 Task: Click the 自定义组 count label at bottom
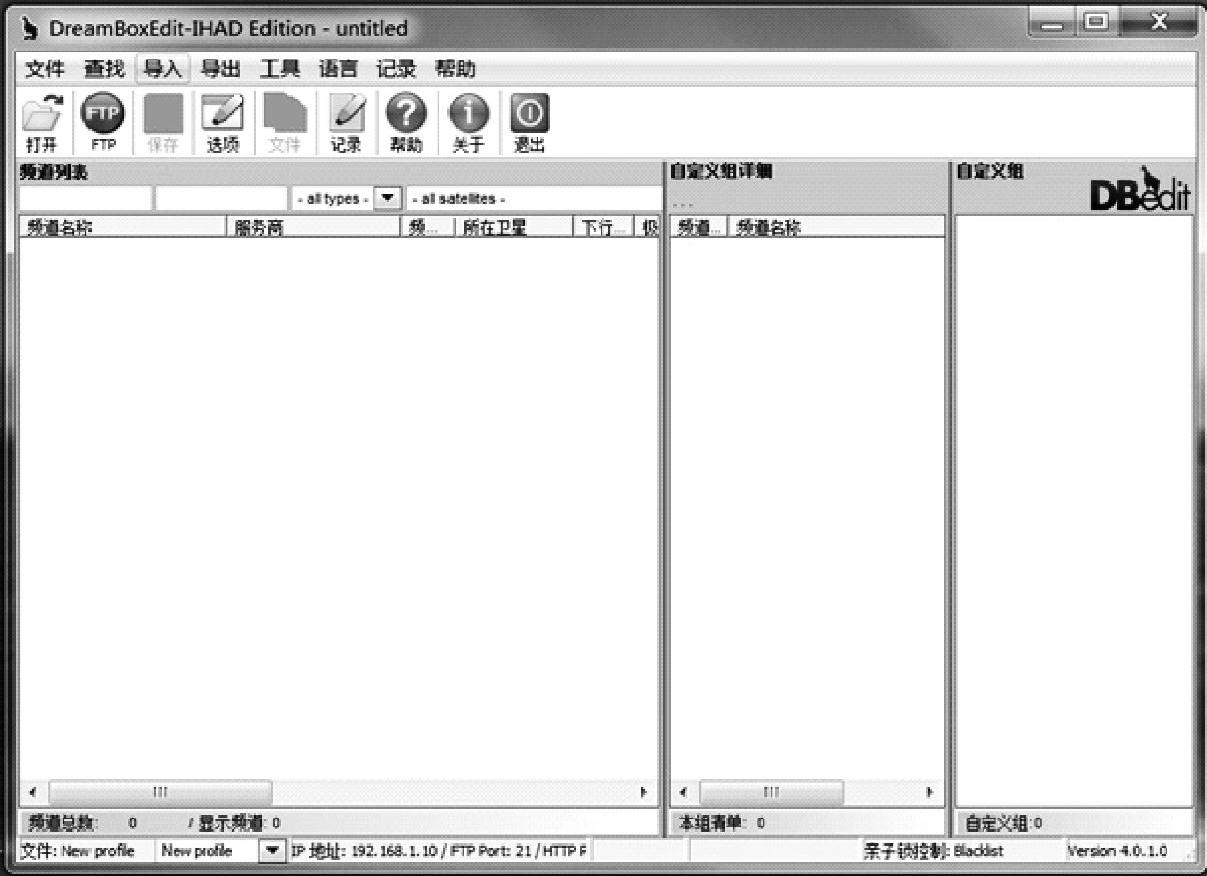coord(1003,823)
